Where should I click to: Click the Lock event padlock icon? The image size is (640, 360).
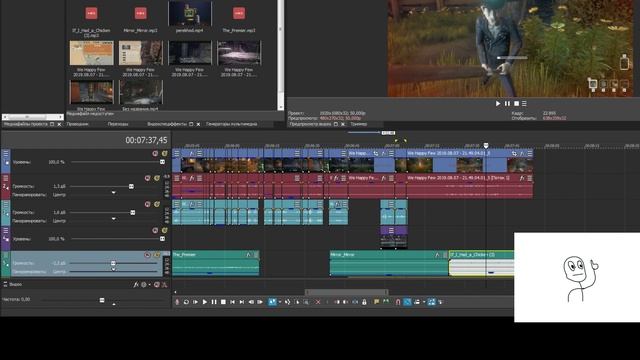click(364, 302)
